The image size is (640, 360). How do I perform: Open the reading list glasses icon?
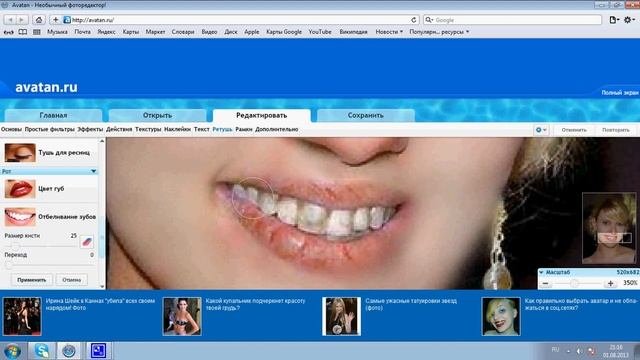click(9, 32)
